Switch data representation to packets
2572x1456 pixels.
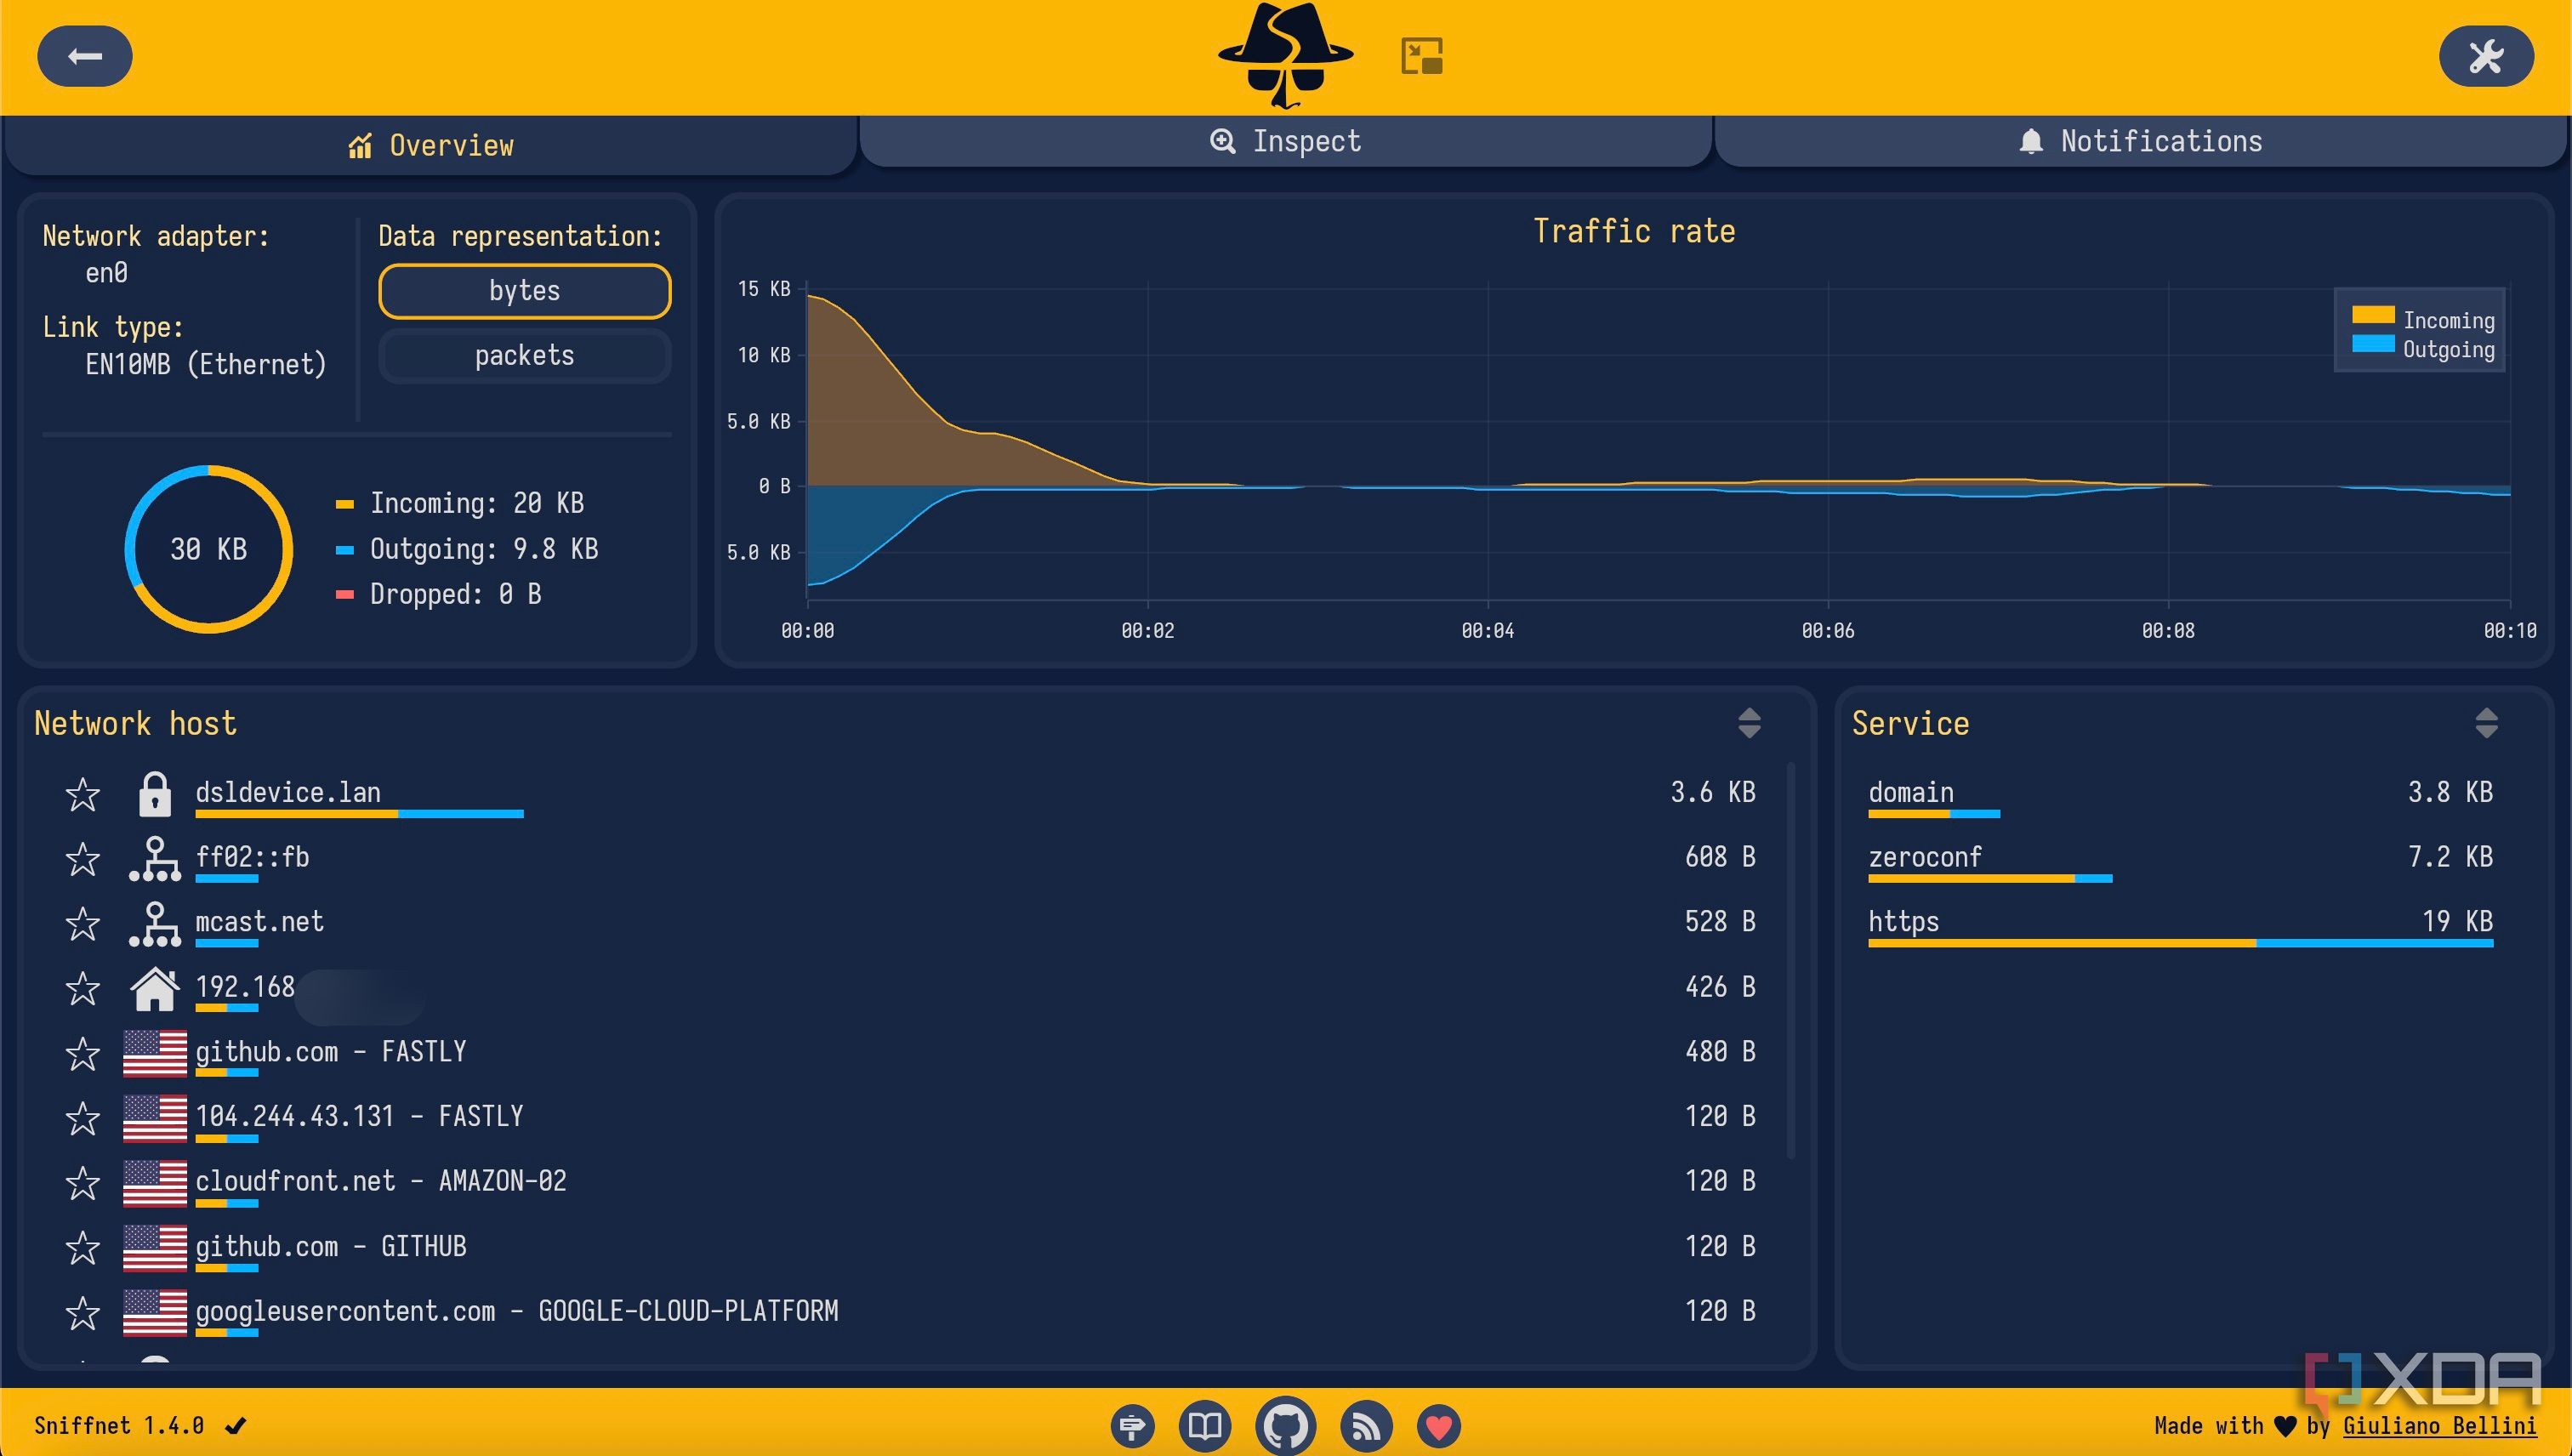tap(524, 355)
